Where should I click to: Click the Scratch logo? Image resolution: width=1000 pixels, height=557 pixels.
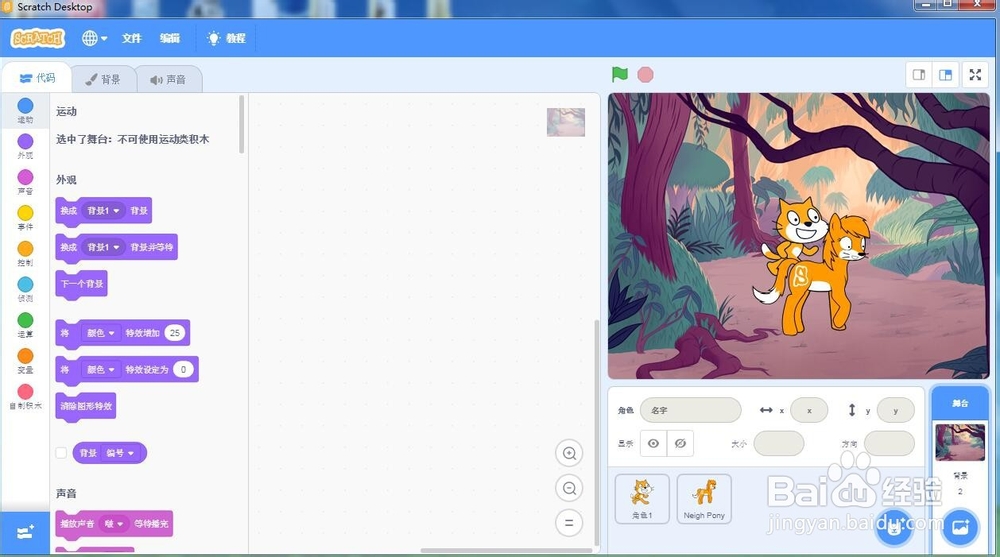(38, 38)
